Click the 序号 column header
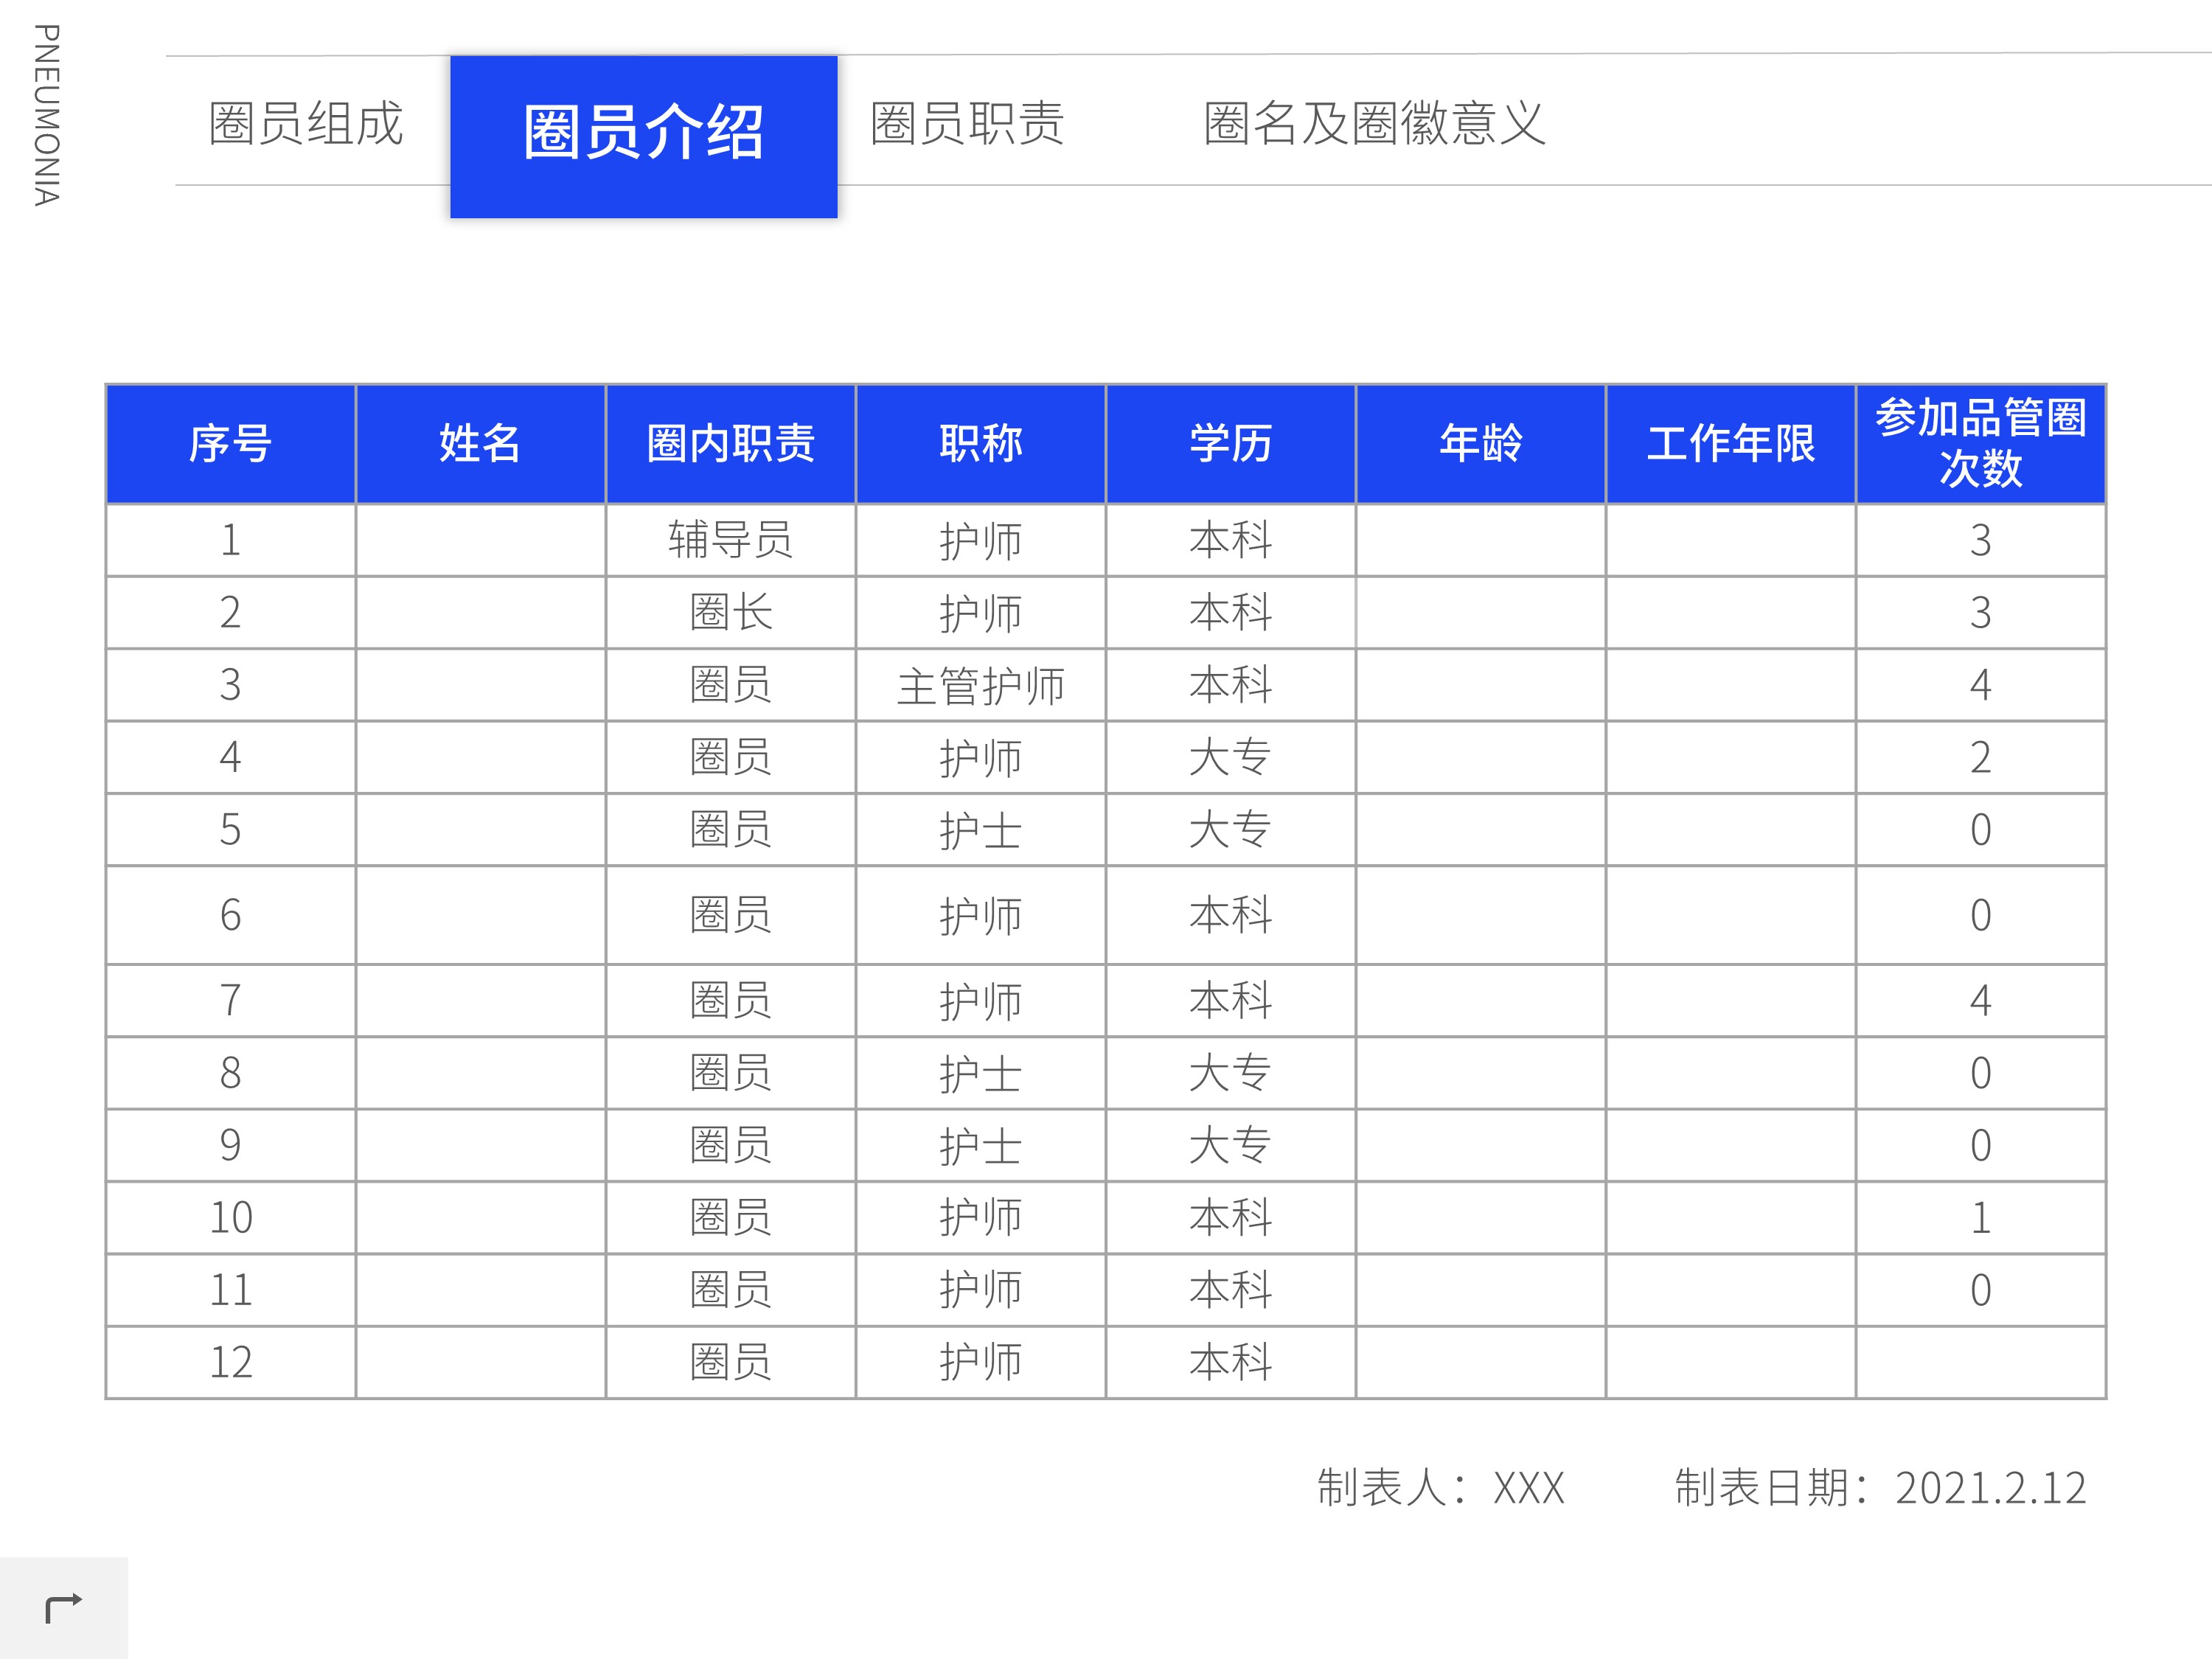Image resolution: width=2212 pixels, height=1659 pixels. [231, 444]
